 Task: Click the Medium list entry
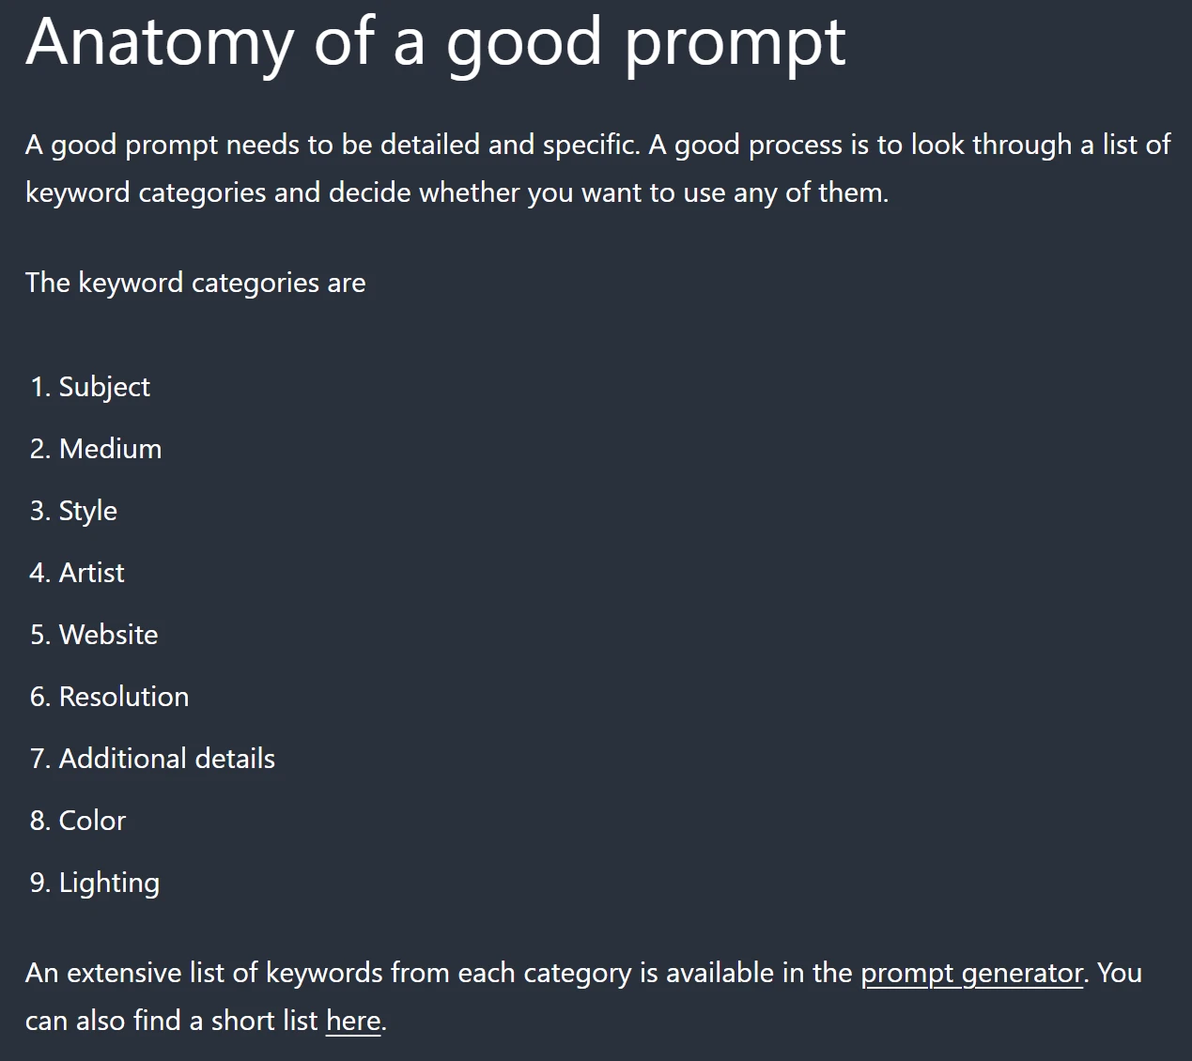pyautogui.click(x=110, y=449)
